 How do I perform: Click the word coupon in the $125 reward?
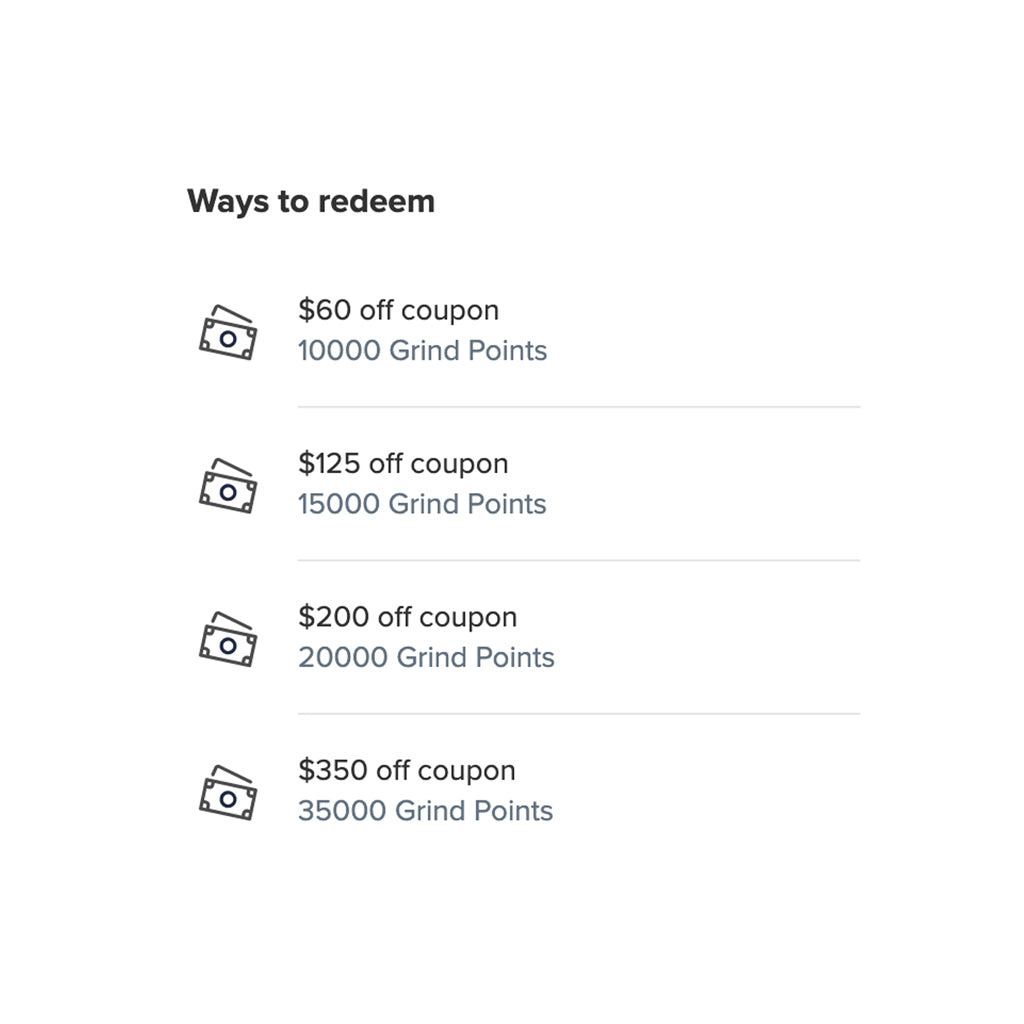click(x=459, y=466)
